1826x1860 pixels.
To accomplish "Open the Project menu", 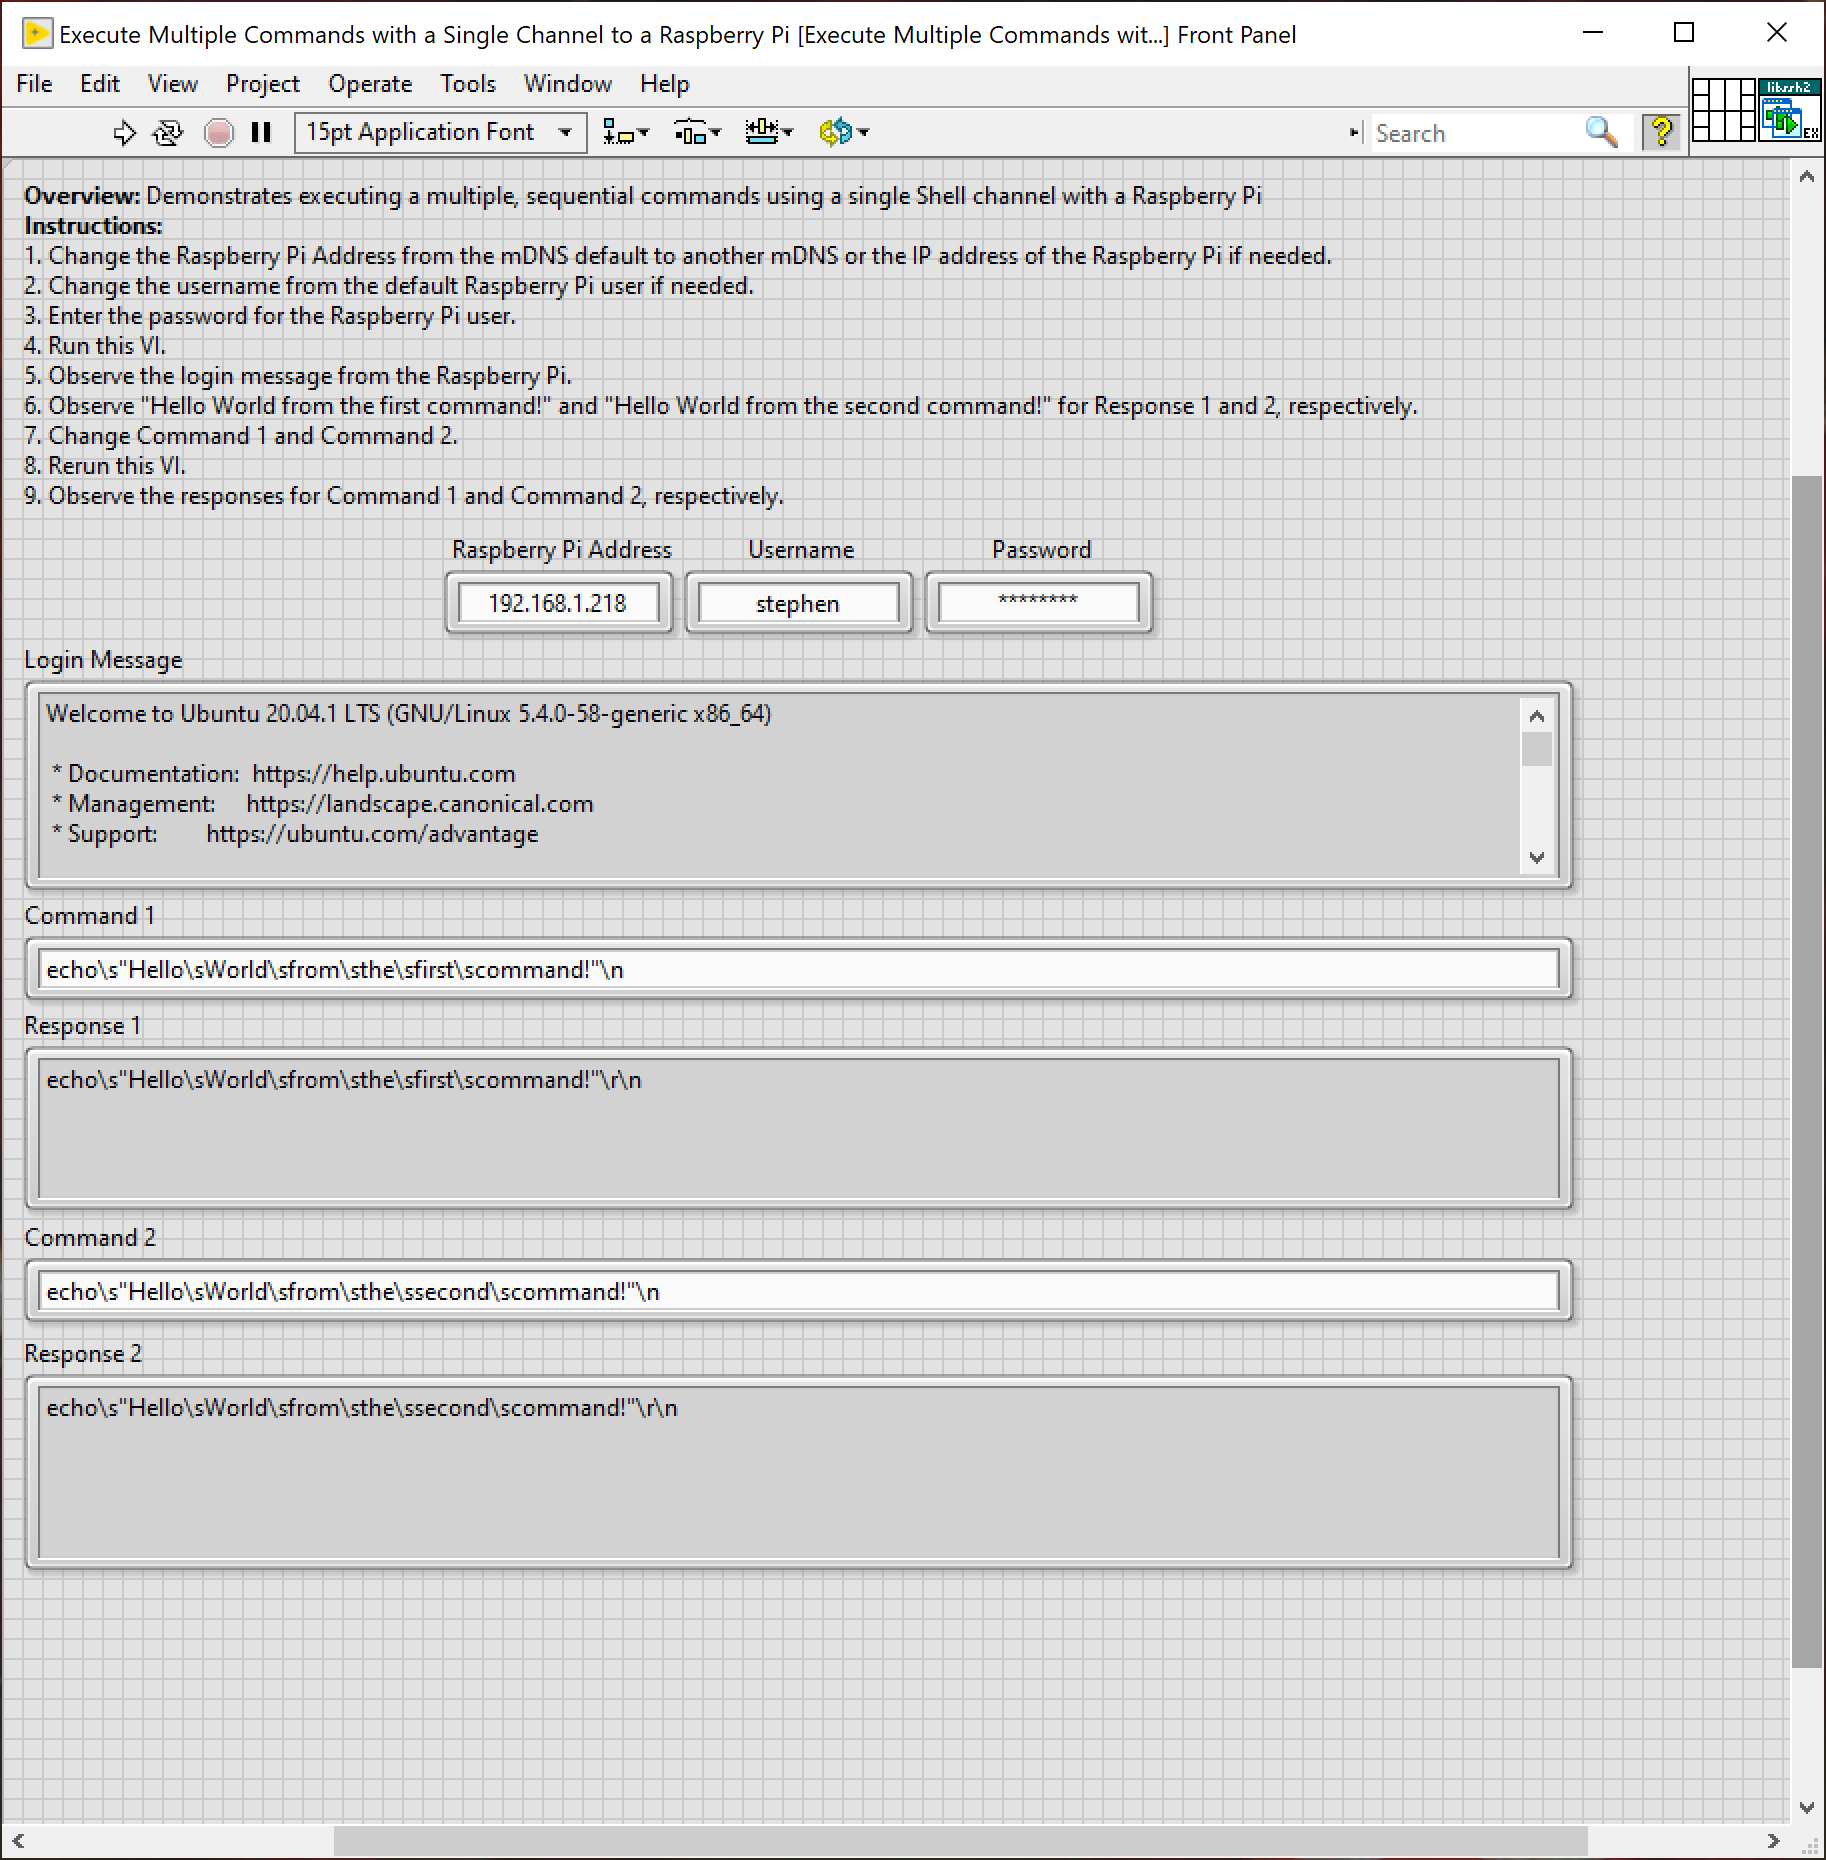I will click(x=263, y=84).
